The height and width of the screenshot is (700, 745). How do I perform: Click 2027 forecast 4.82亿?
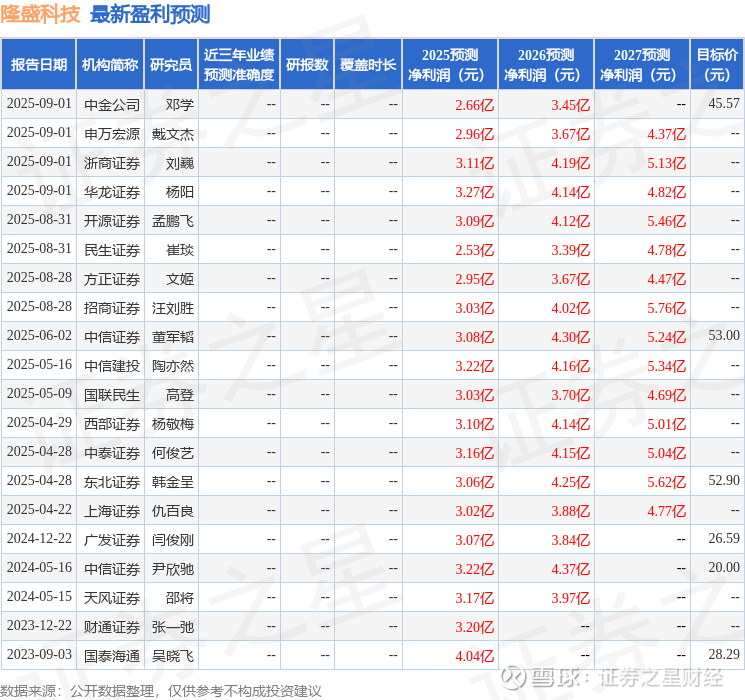coord(667,192)
